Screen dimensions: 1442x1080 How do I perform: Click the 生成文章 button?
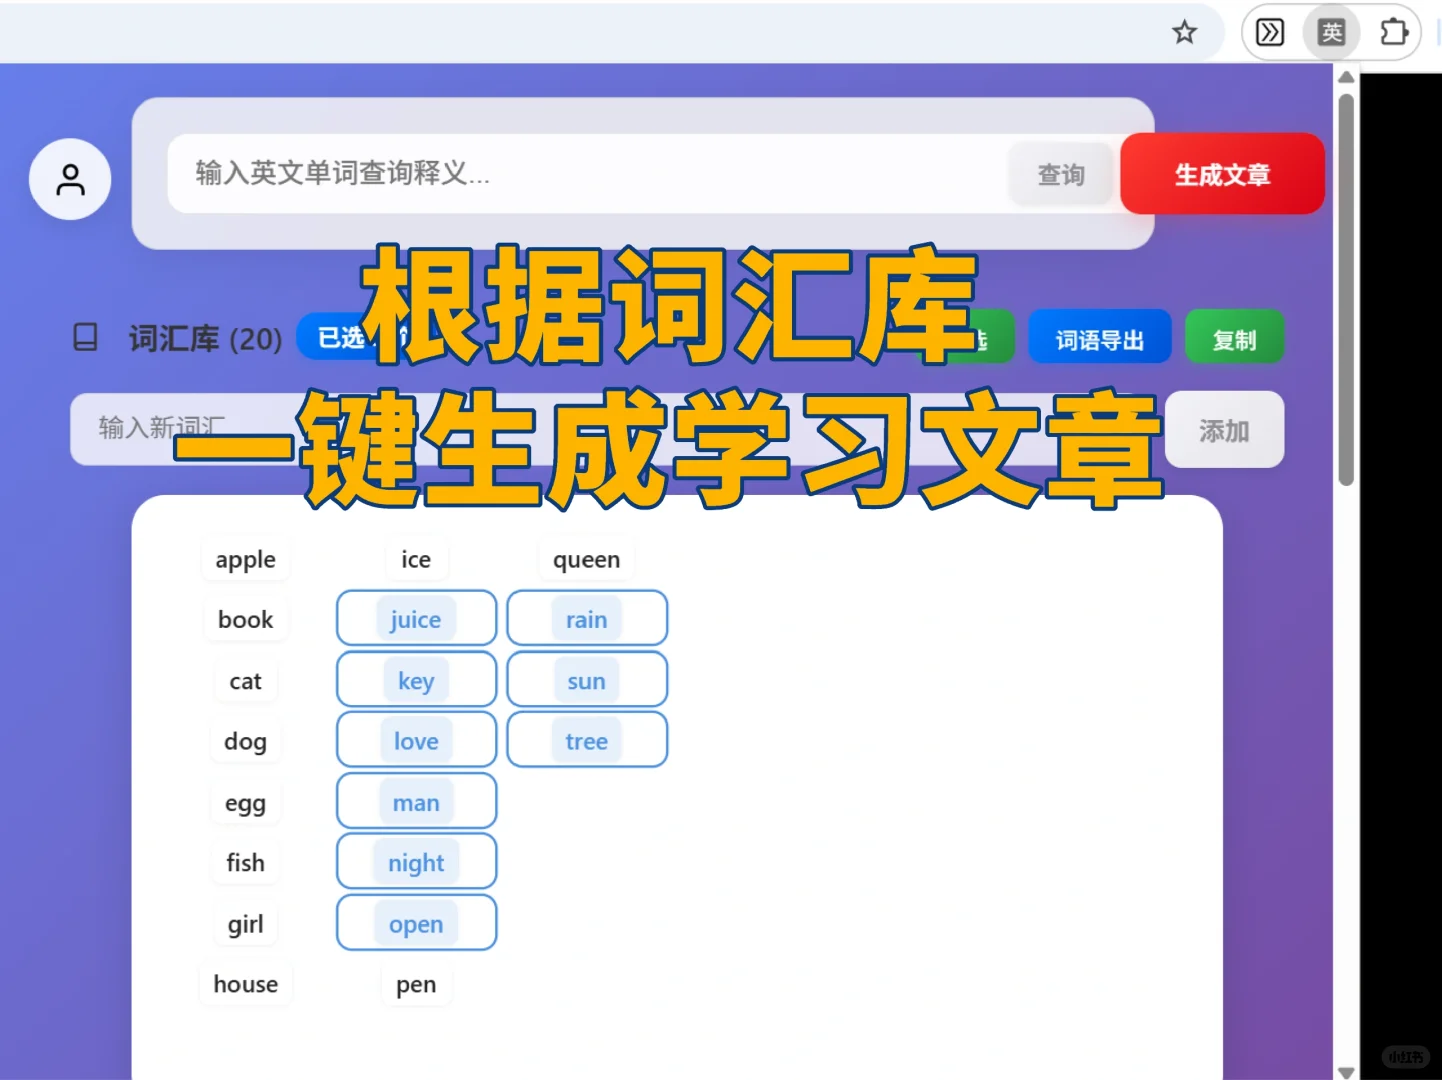click(1221, 174)
